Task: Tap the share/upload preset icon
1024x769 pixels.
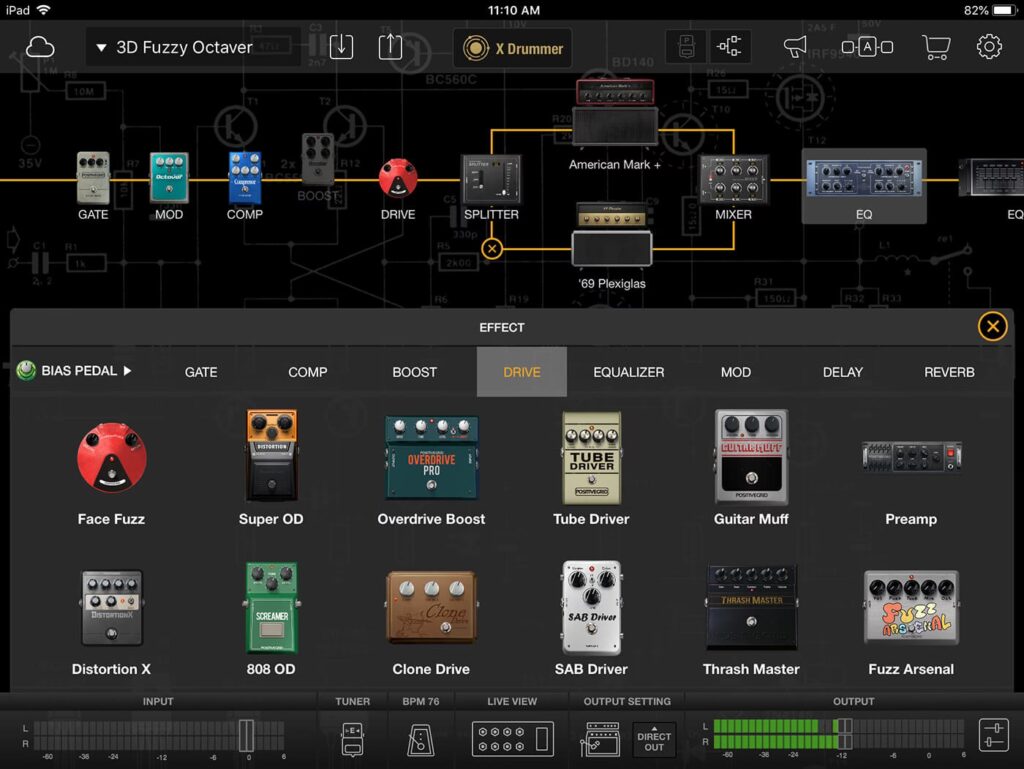Action: [390, 47]
